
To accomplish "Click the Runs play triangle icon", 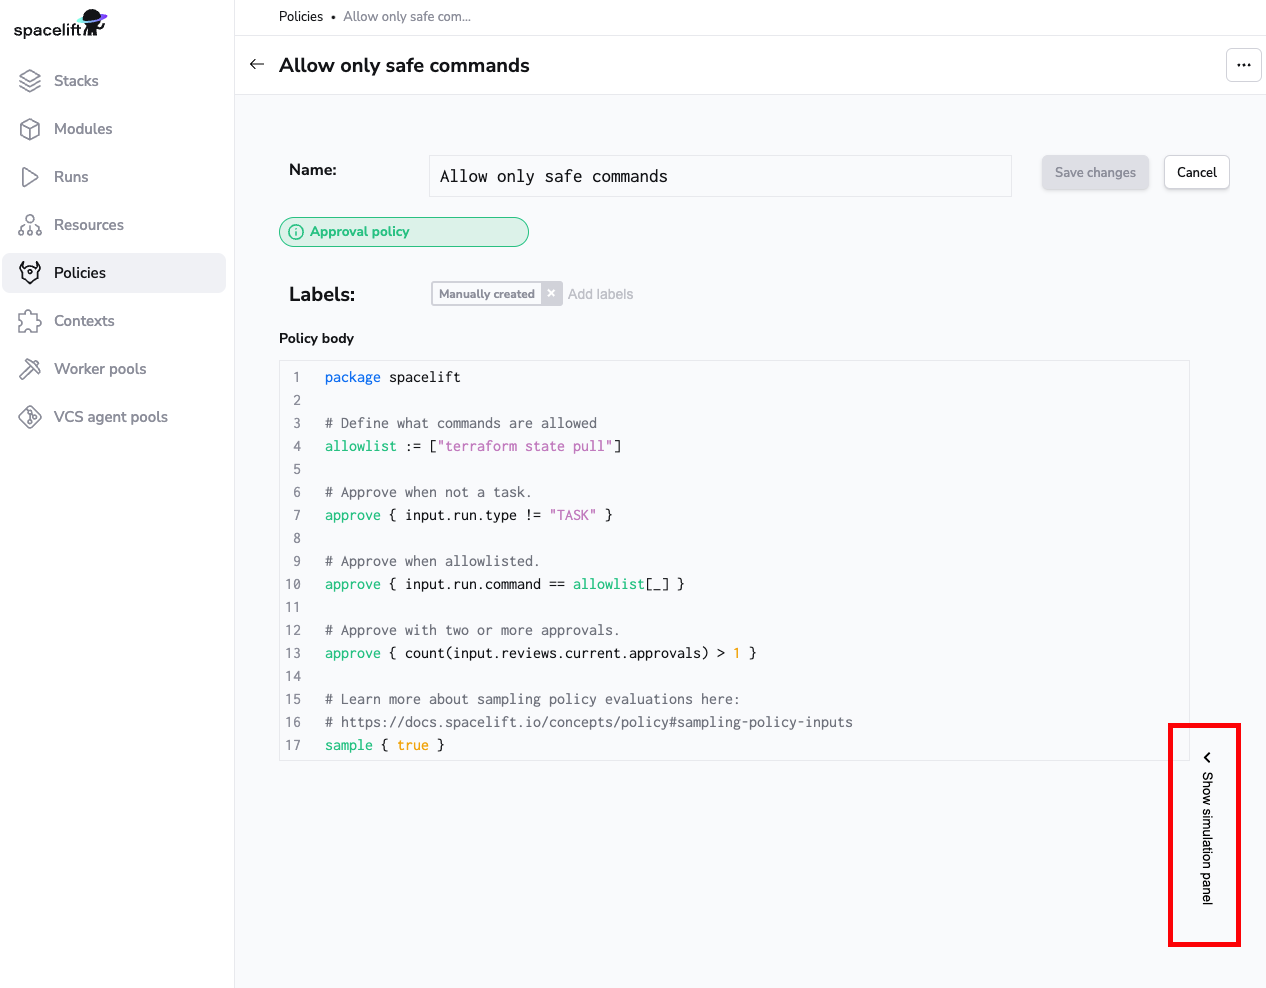I will [30, 177].
